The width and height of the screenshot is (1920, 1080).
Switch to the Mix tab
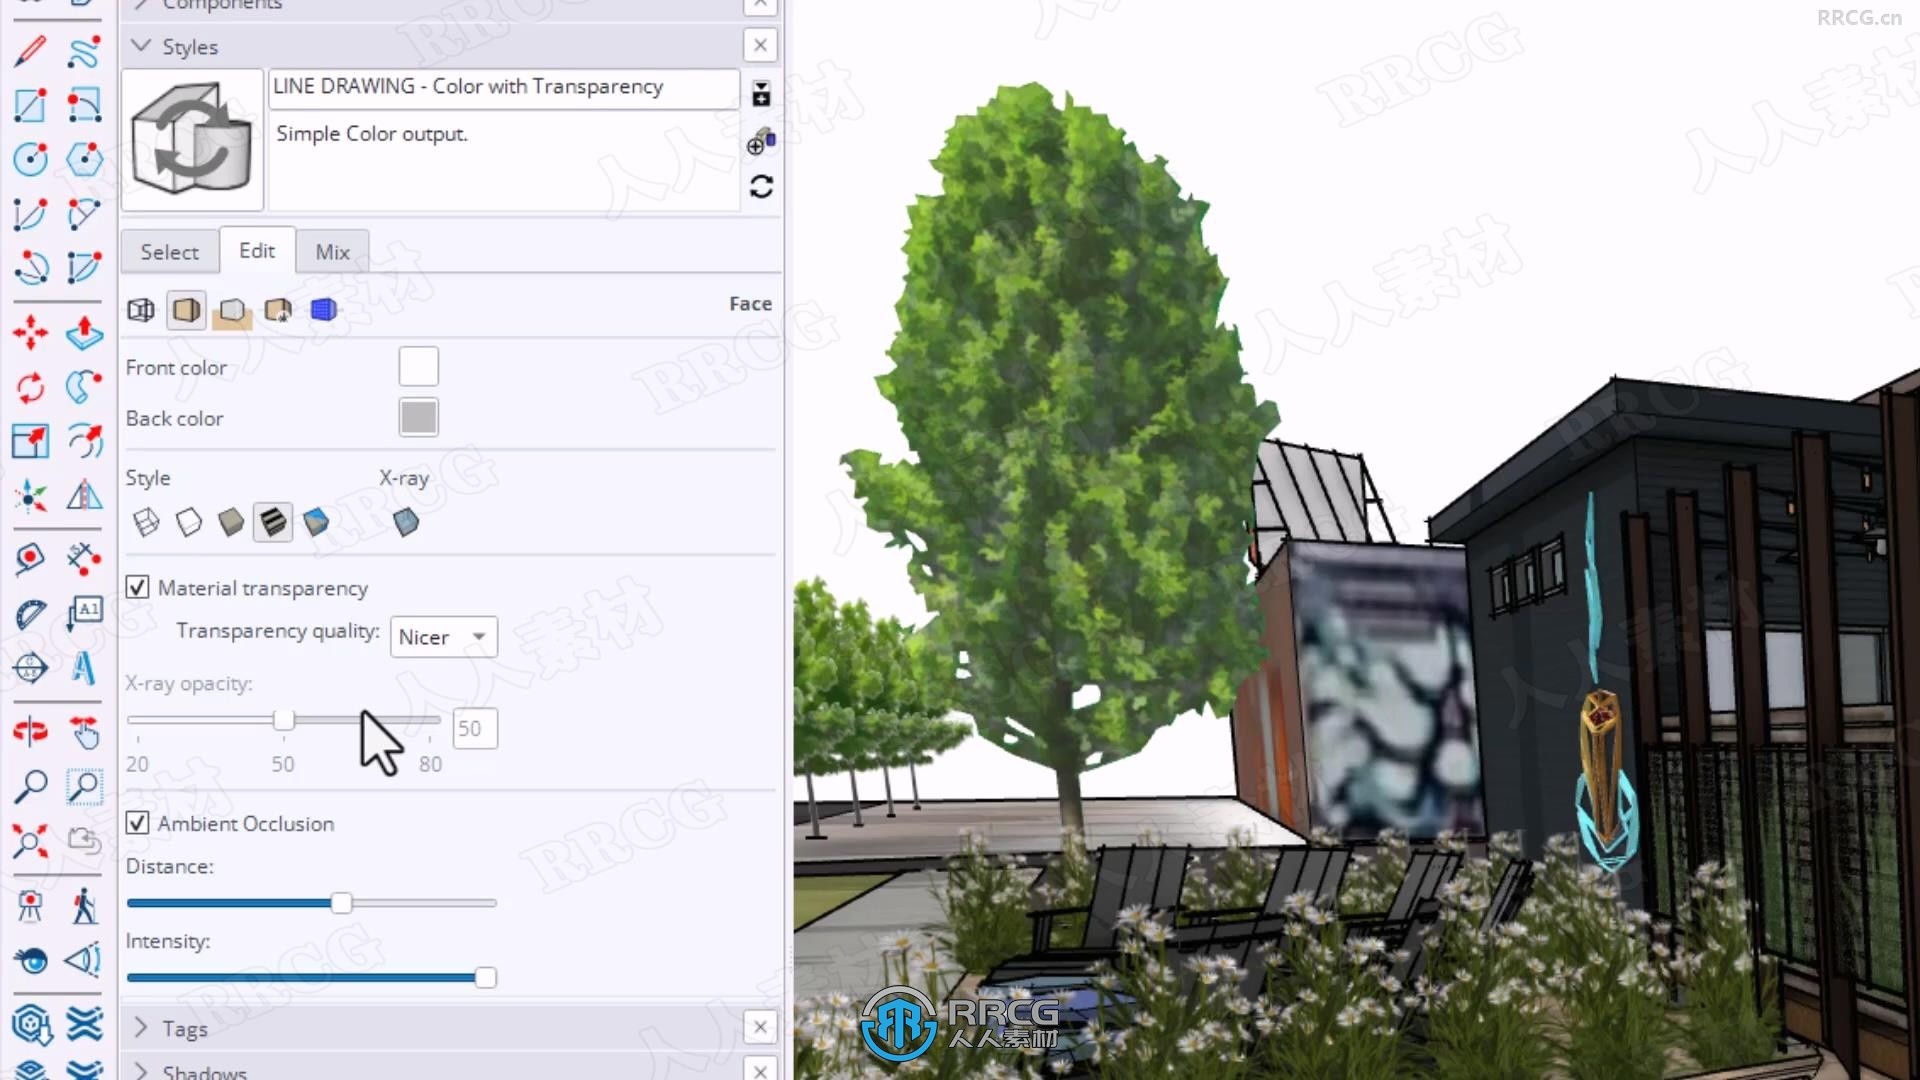pos(332,252)
